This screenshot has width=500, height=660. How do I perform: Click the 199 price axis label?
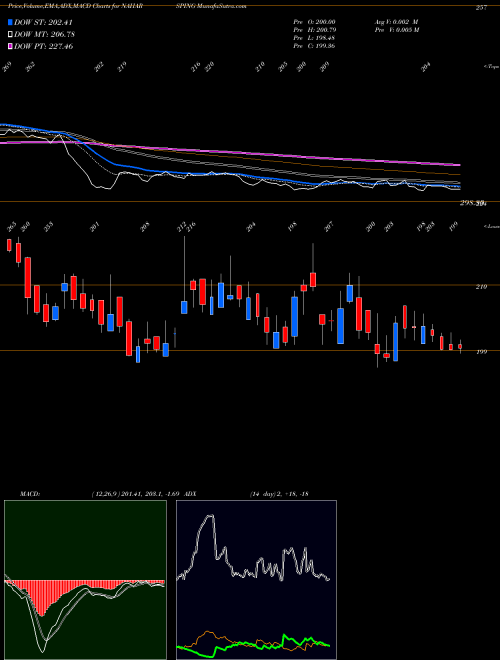tap(481, 351)
